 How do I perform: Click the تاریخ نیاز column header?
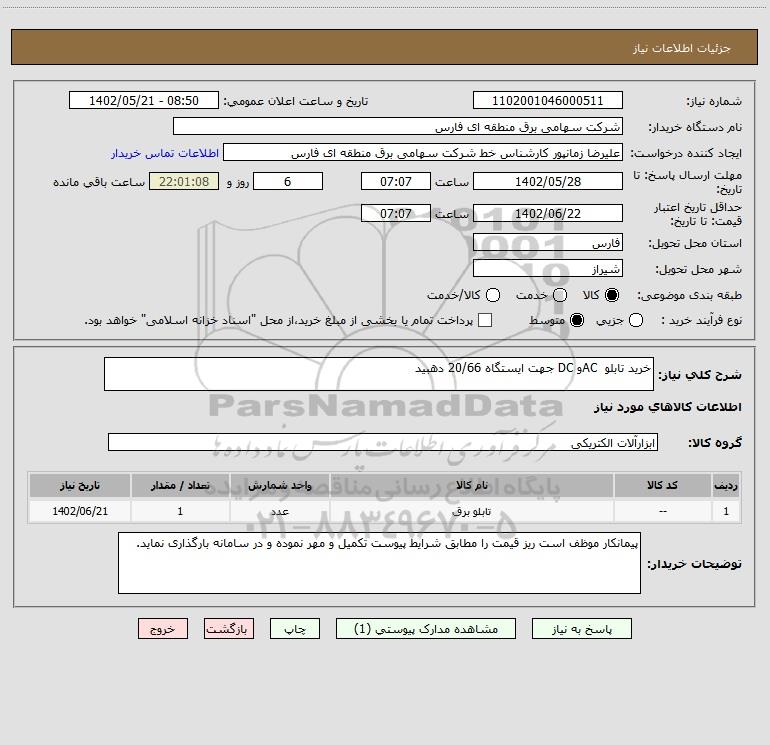pos(80,485)
